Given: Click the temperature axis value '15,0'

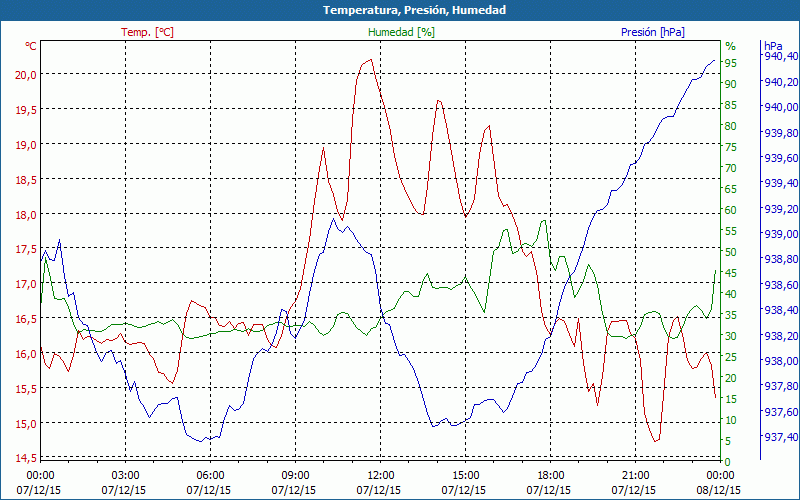Looking at the screenshot, I should tap(26, 424).
